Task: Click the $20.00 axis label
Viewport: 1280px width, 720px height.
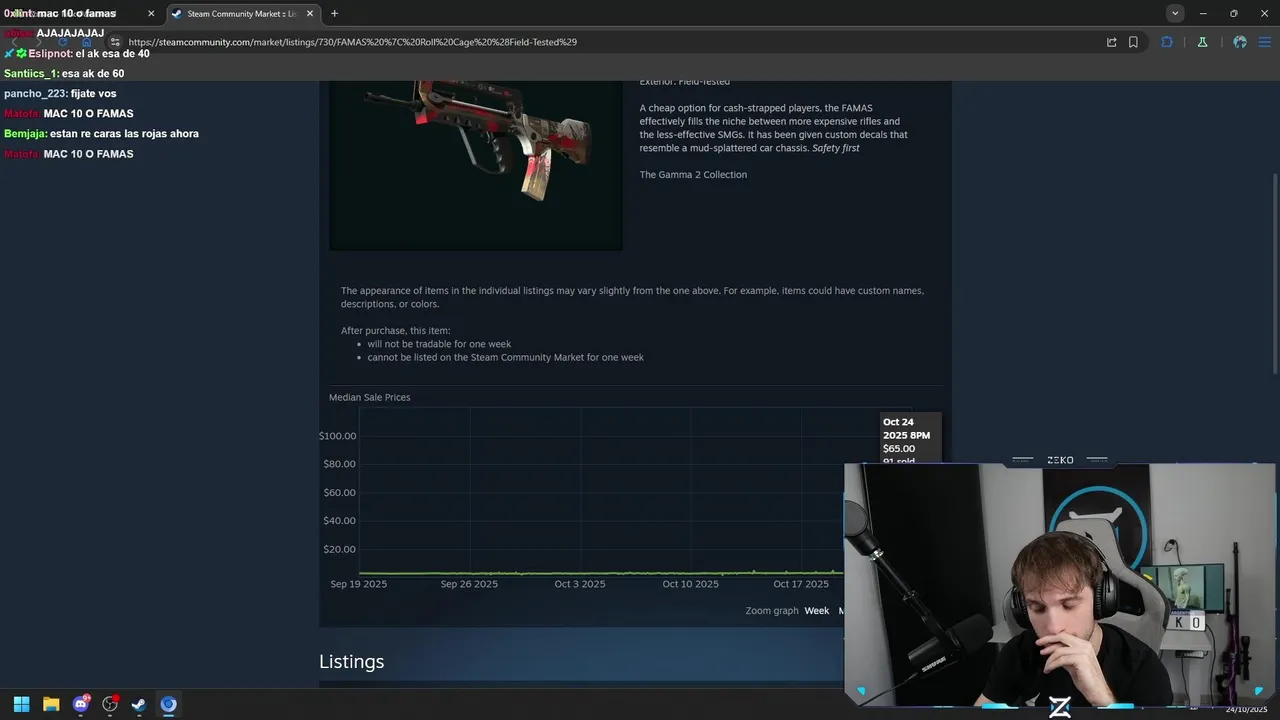Action: coord(340,549)
